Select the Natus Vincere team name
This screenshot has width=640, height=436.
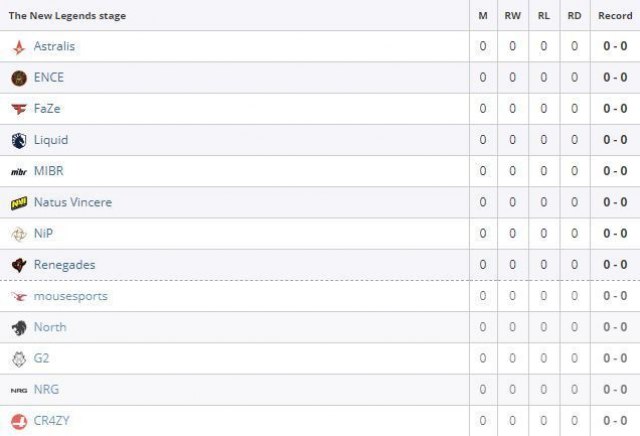72,203
